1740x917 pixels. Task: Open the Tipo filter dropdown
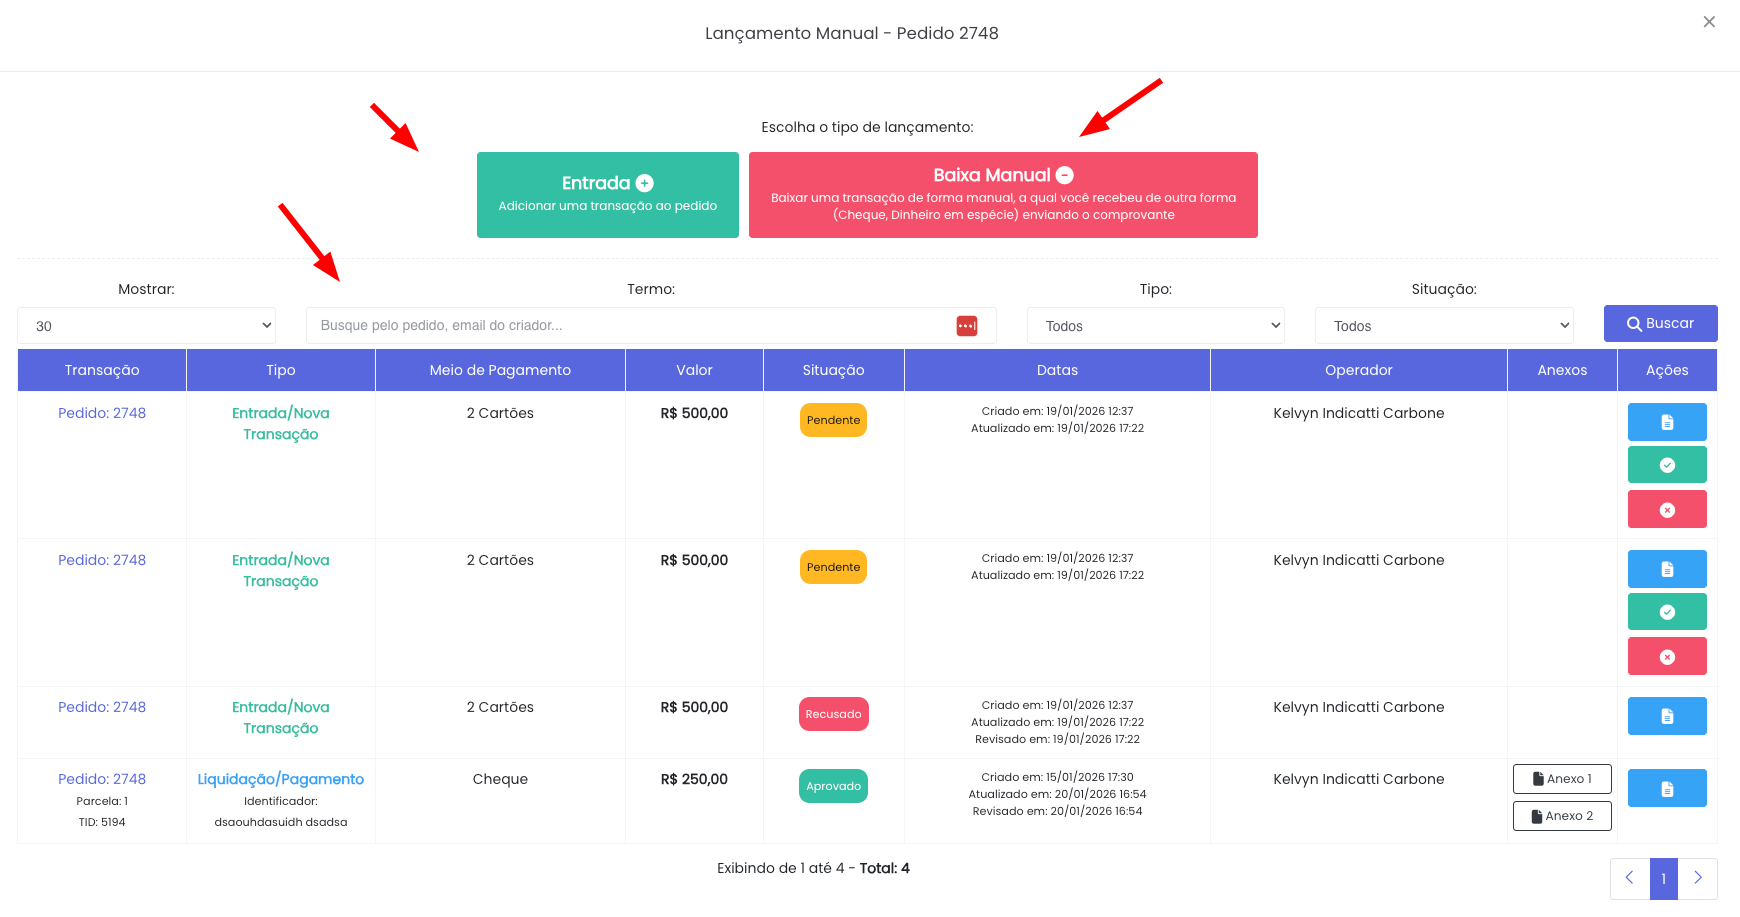pyautogui.click(x=1155, y=326)
